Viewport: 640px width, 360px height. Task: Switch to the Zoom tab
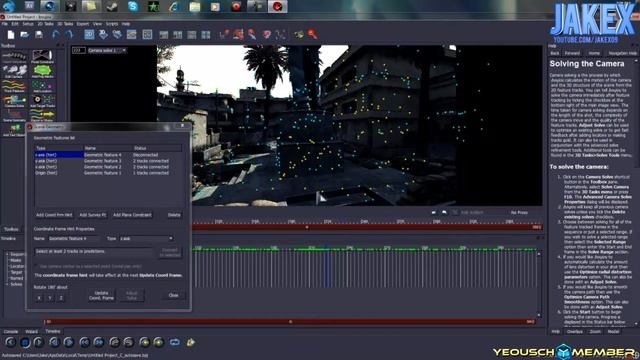coord(595,331)
